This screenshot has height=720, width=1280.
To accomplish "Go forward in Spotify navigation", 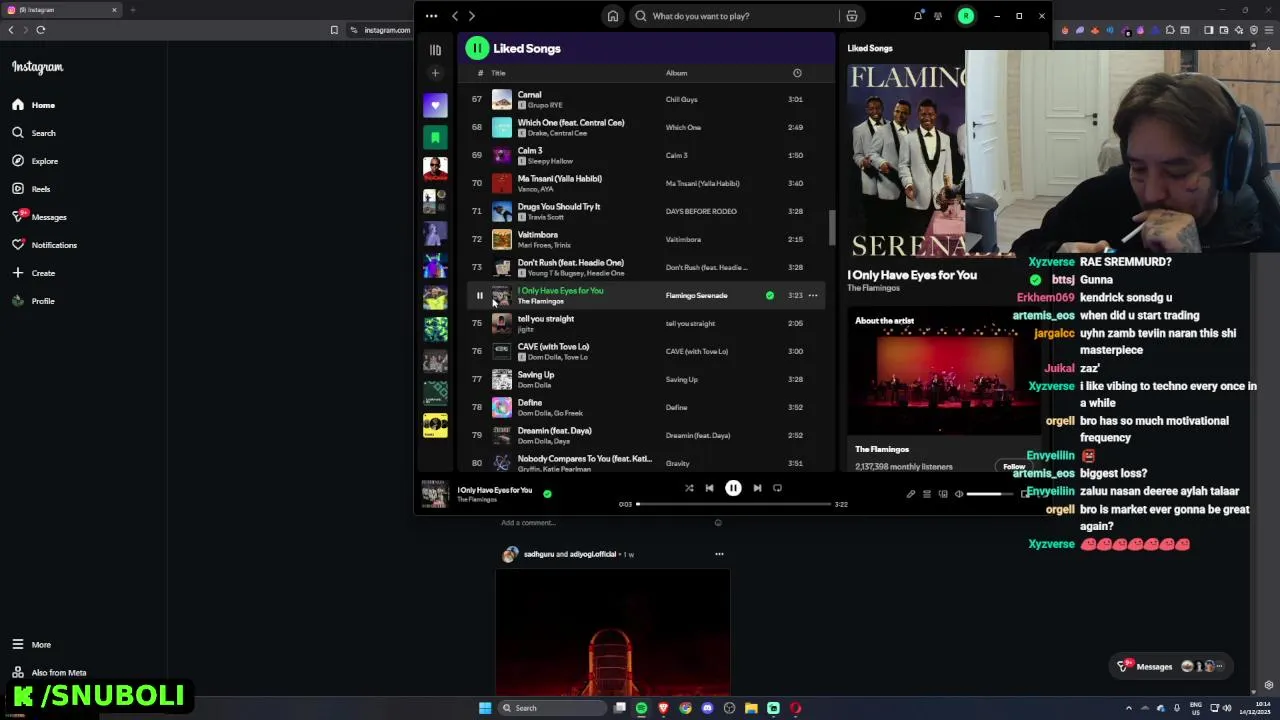I will click(x=472, y=16).
